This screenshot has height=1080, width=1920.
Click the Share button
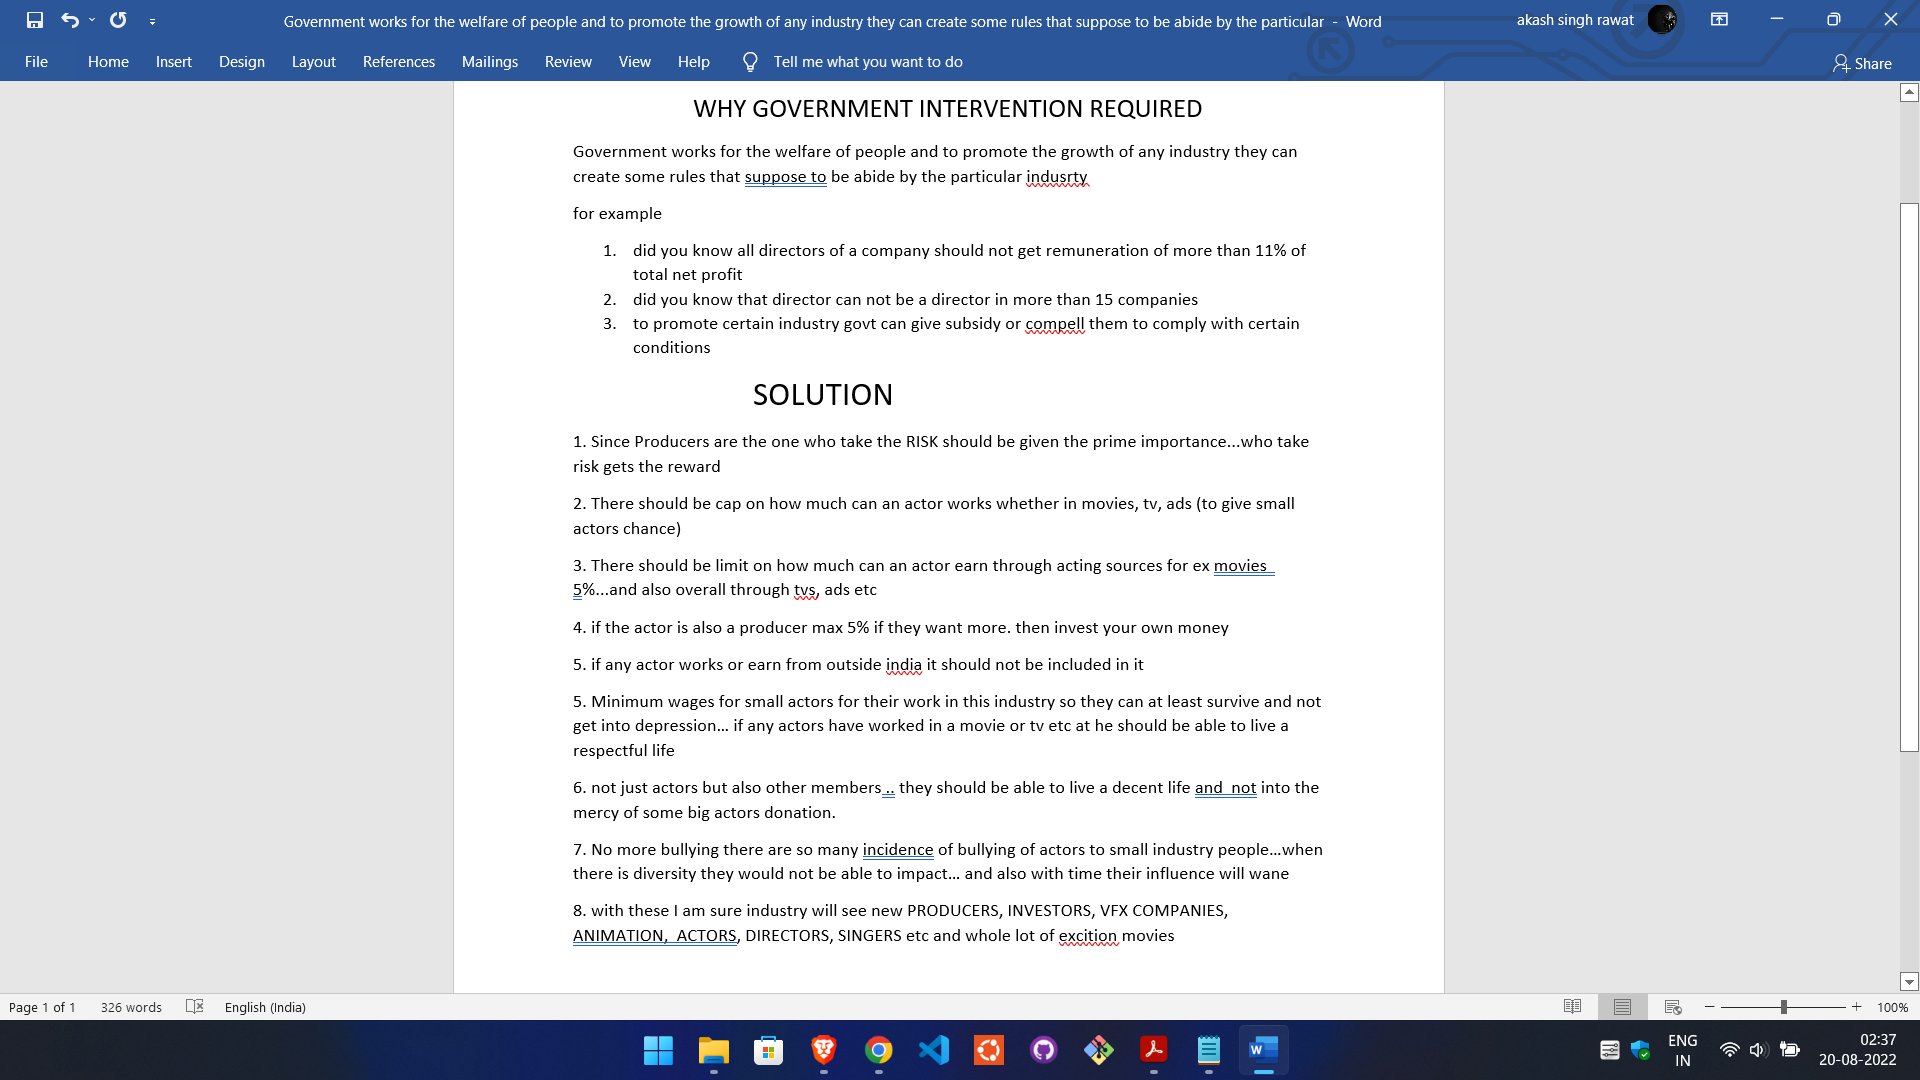(x=1862, y=63)
